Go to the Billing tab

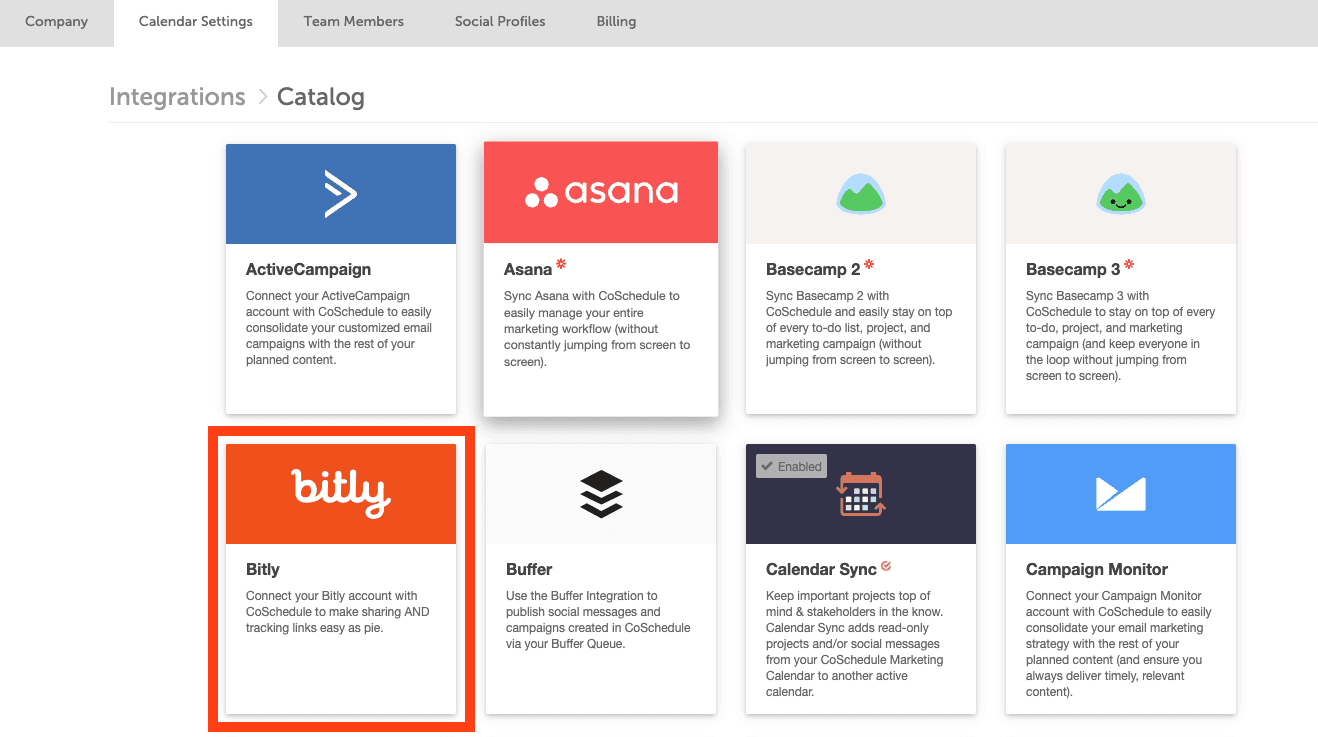tap(616, 21)
